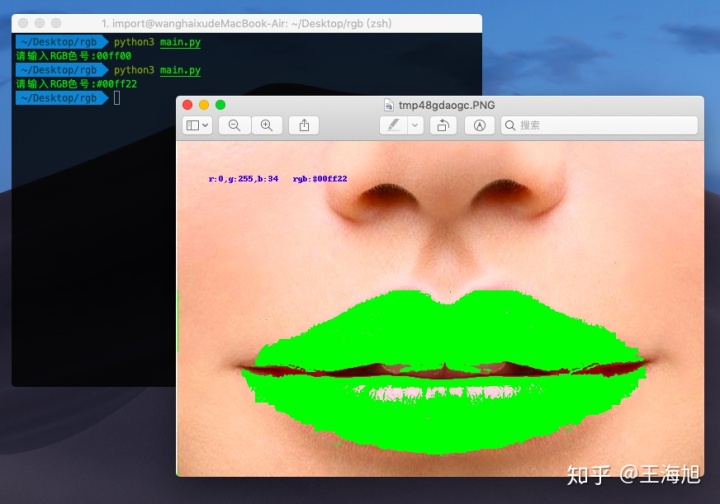This screenshot has width=720, height=504.
Task: Click the tmp48gdaogc.PNG window title
Action: click(447, 105)
